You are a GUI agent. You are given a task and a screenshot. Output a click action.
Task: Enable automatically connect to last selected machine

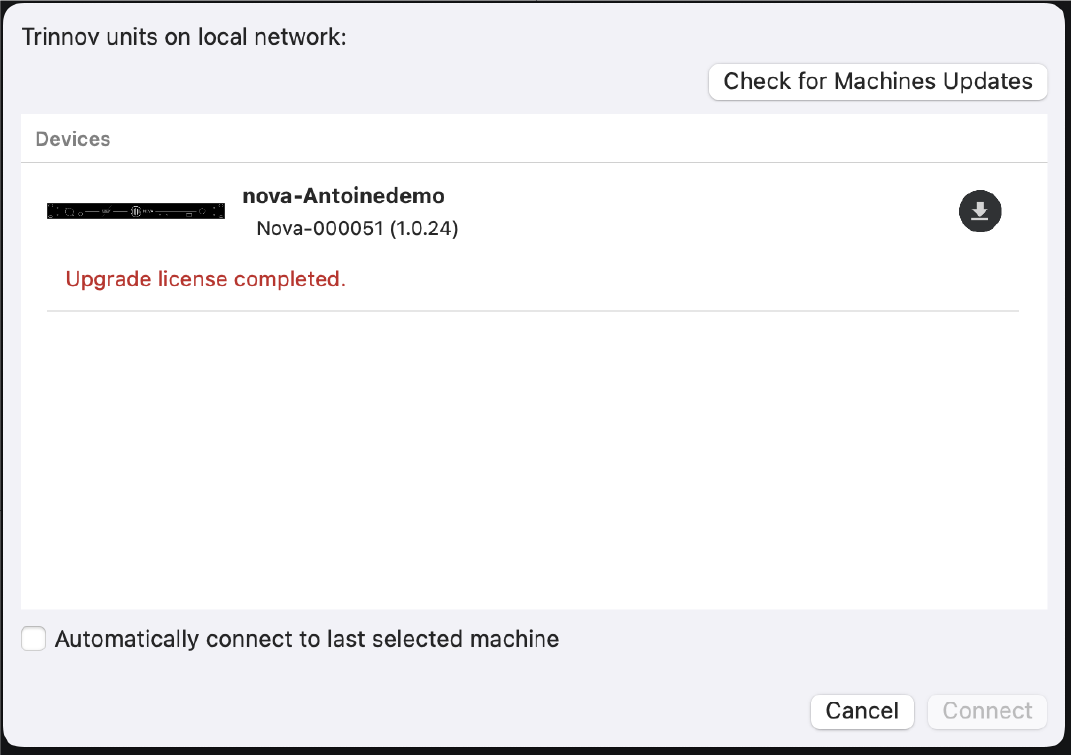click(34, 639)
